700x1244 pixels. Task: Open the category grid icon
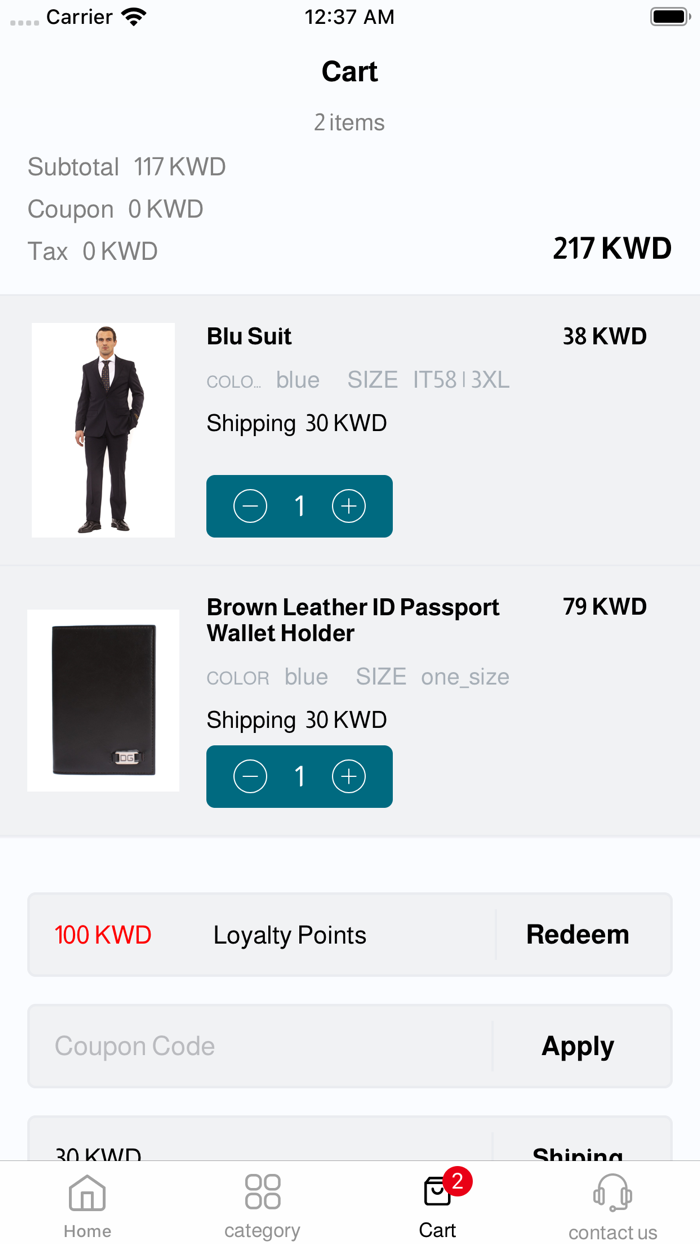point(262,1192)
